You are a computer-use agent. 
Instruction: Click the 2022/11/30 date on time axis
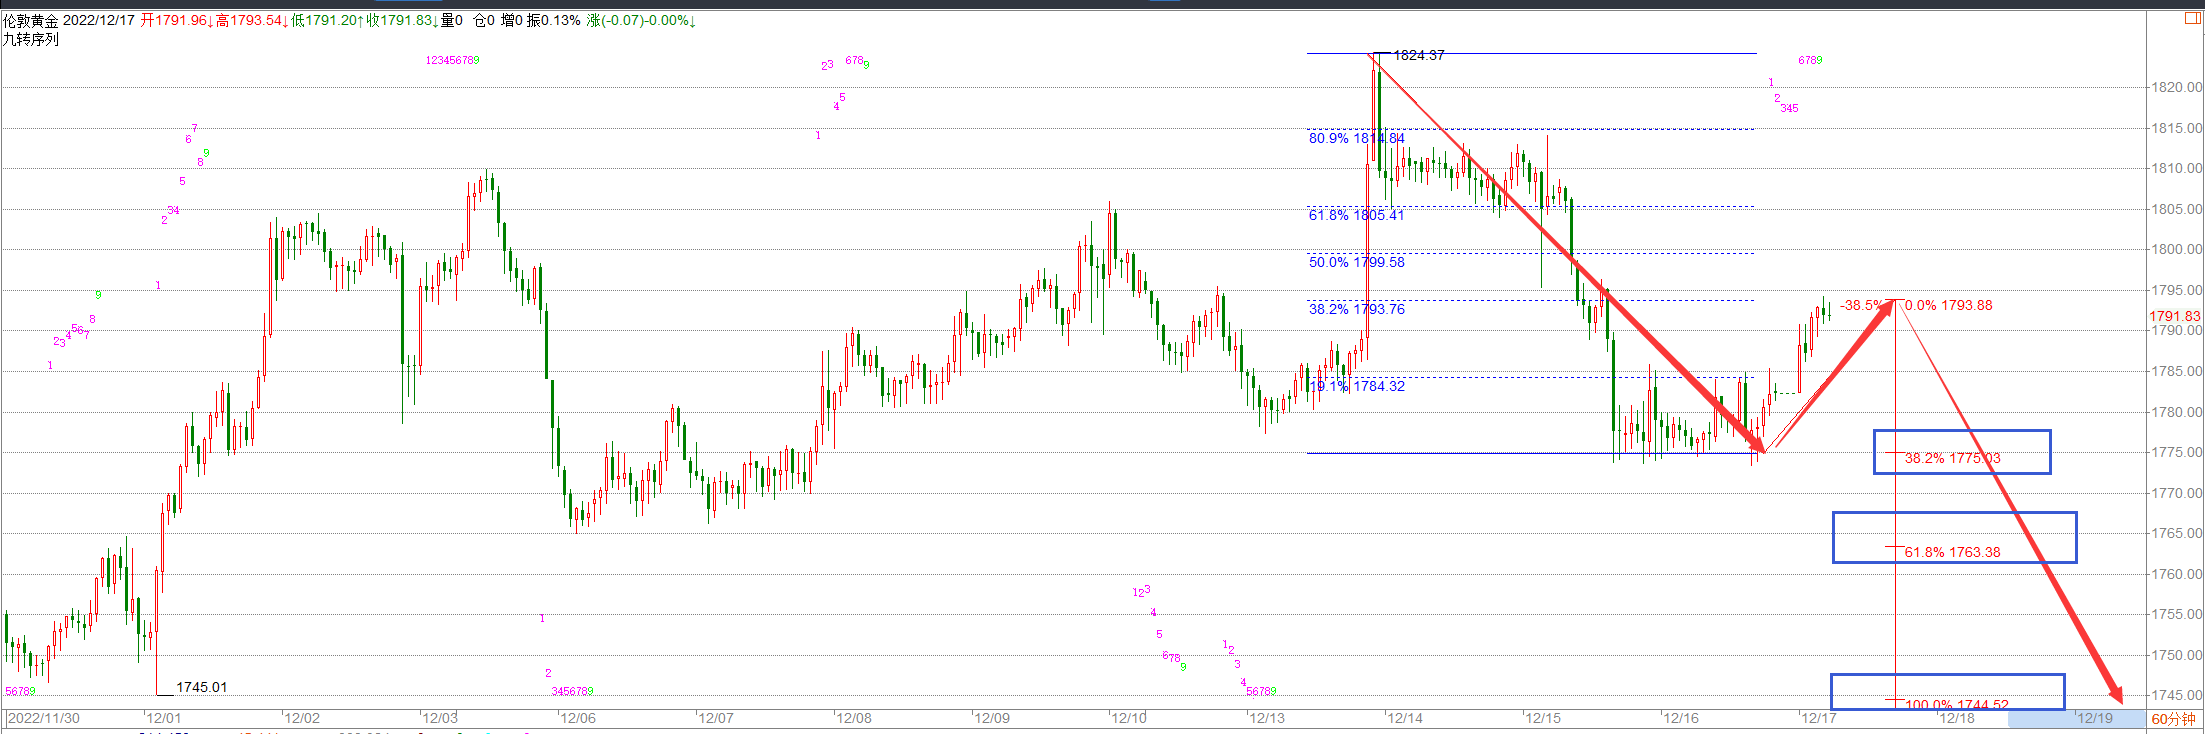pyautogui.click(x=44, y=718)
